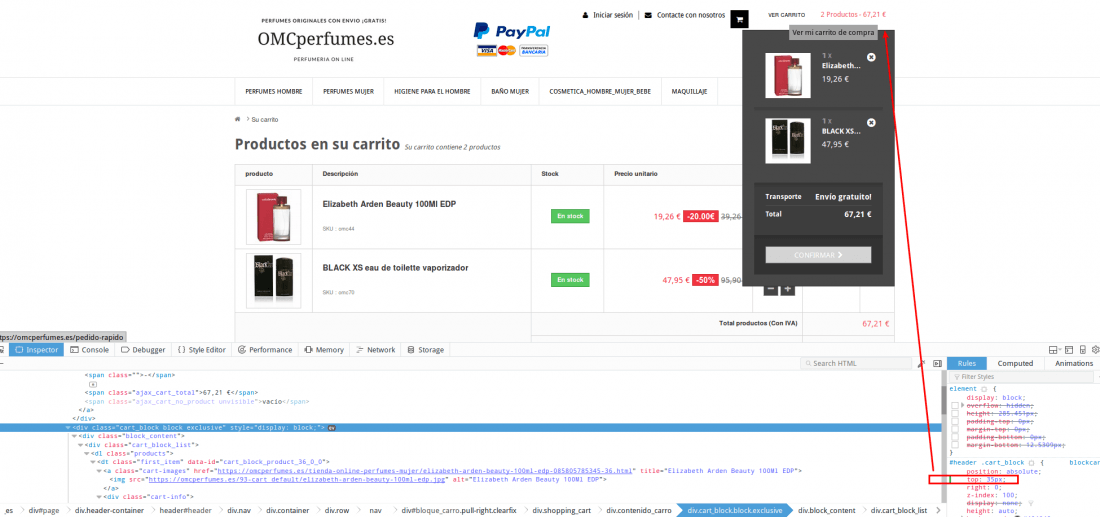Switch to the Console tab
This screenshot has width=1100, height=517.
pos(88,349)
